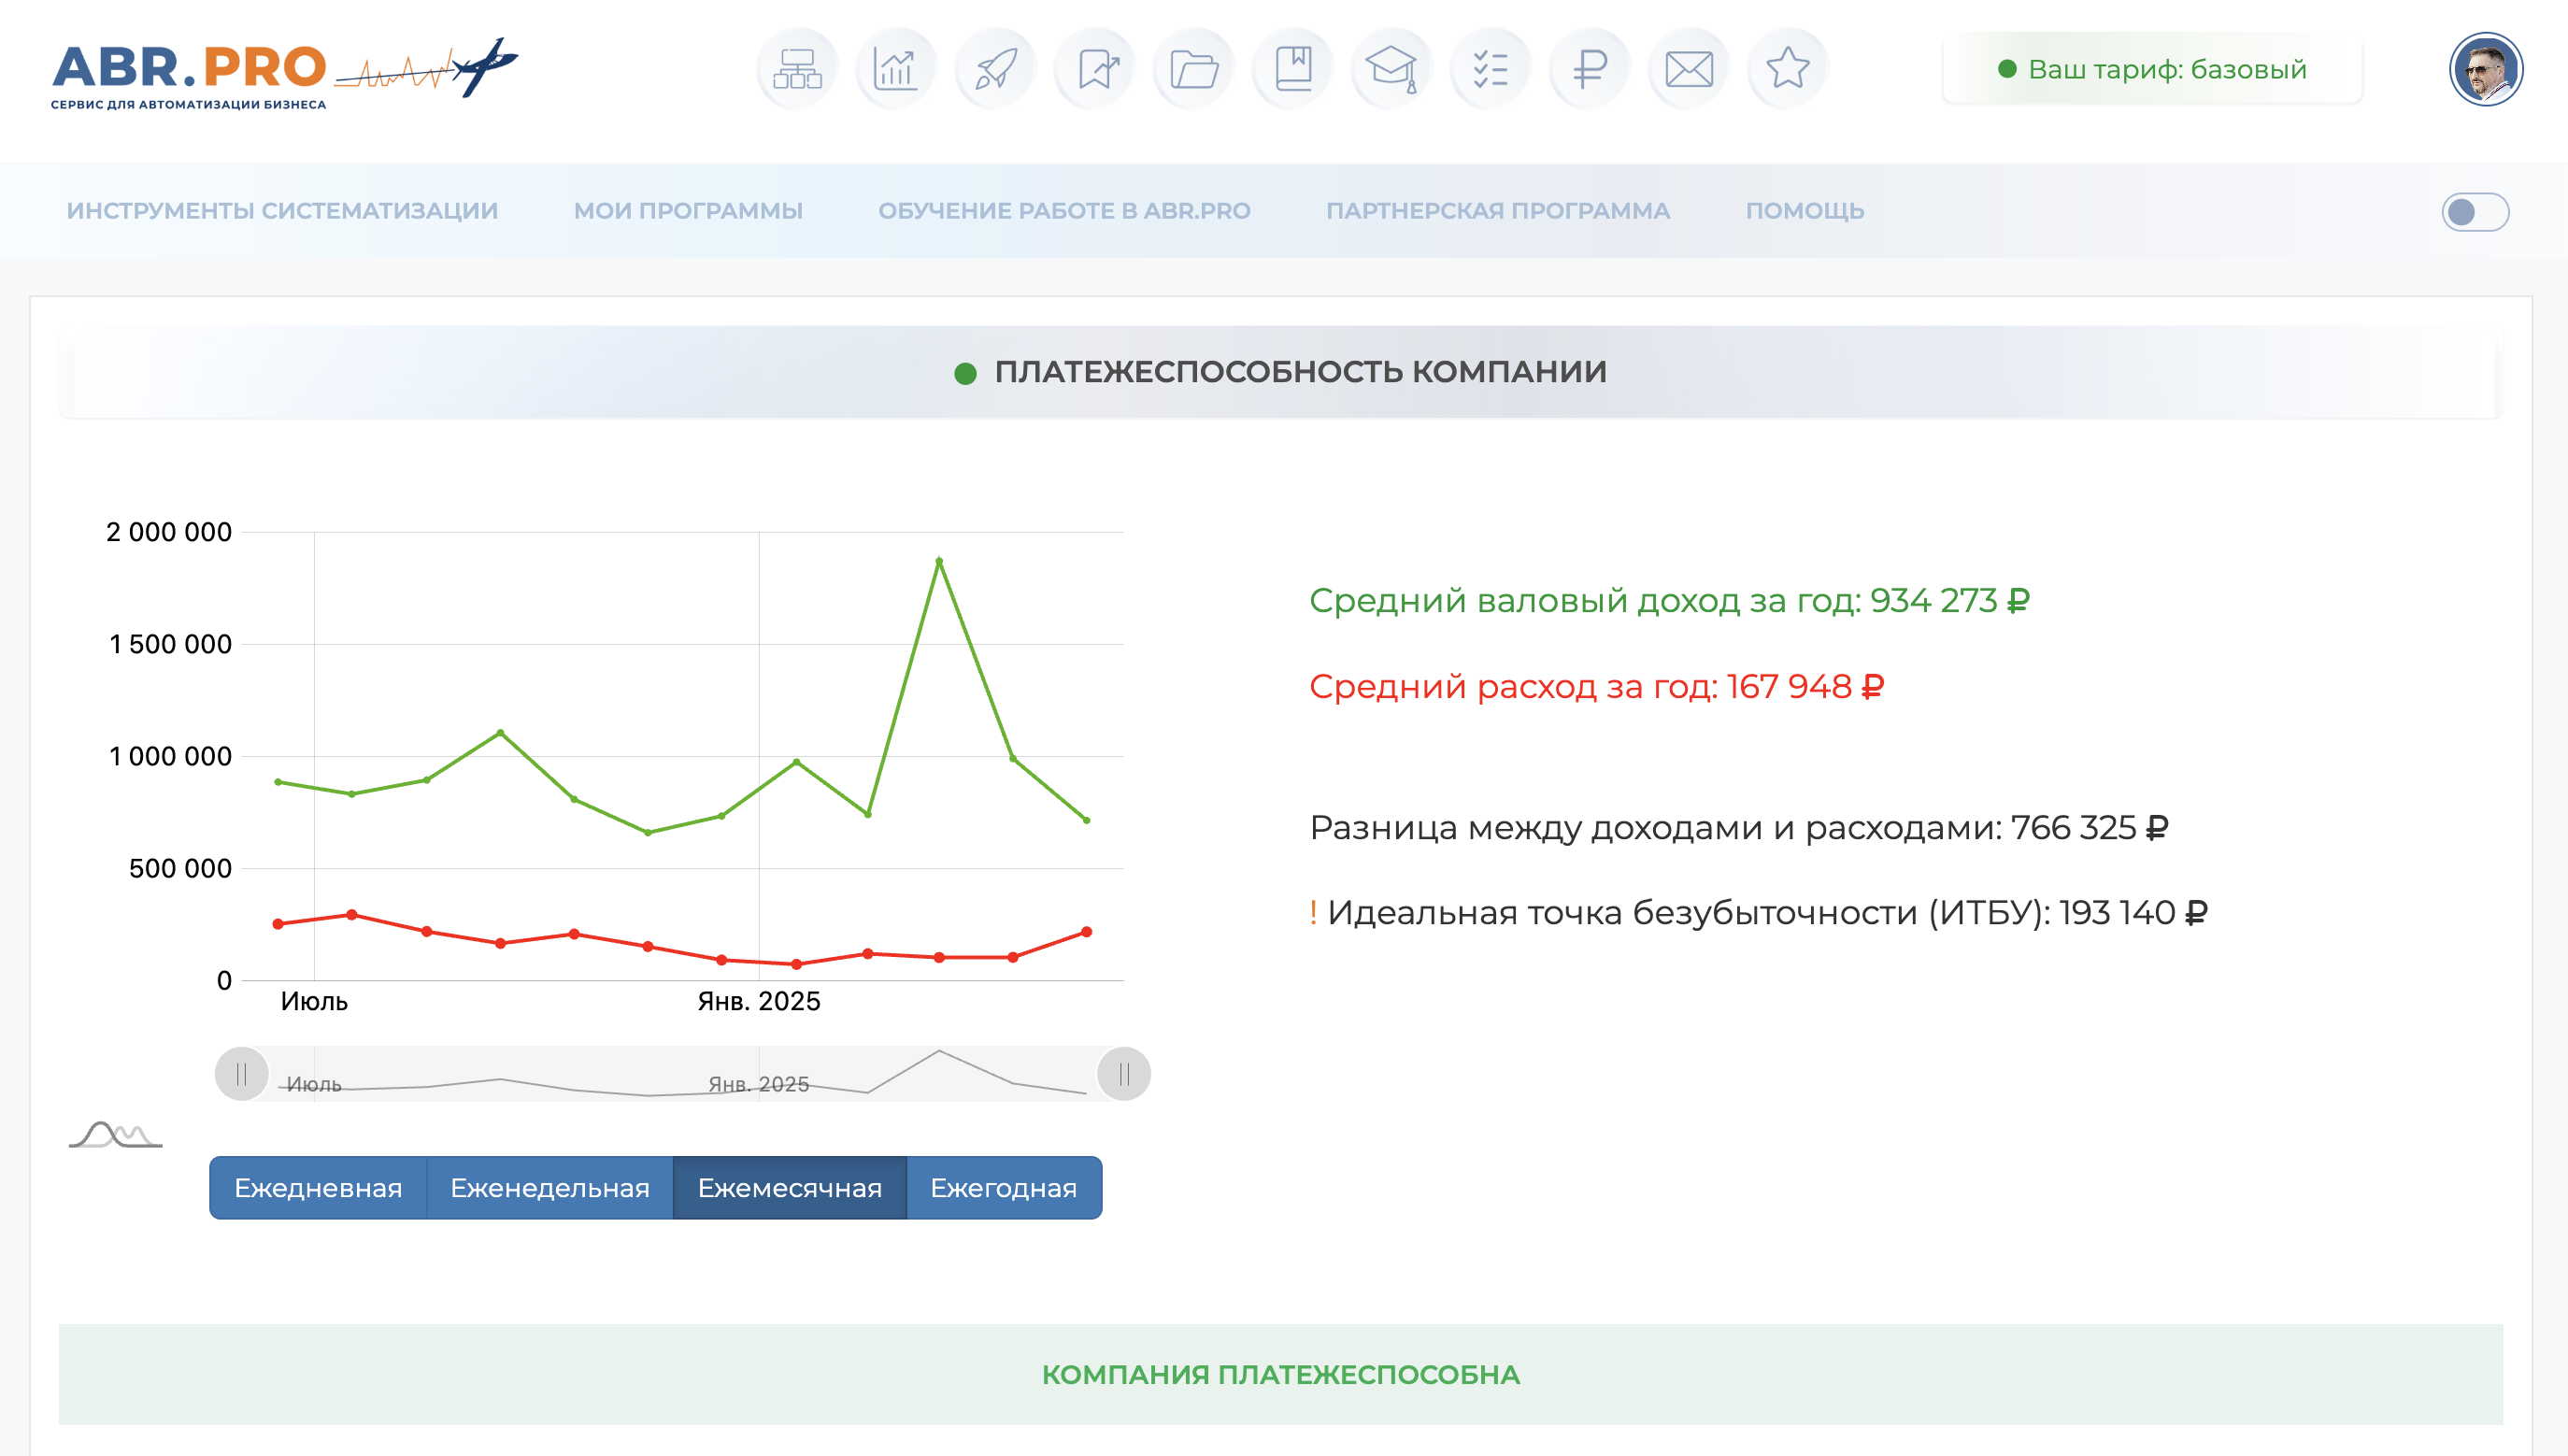2568x1456 pixels.
Task: Click the graduation cap icon
Action: 1391,69
